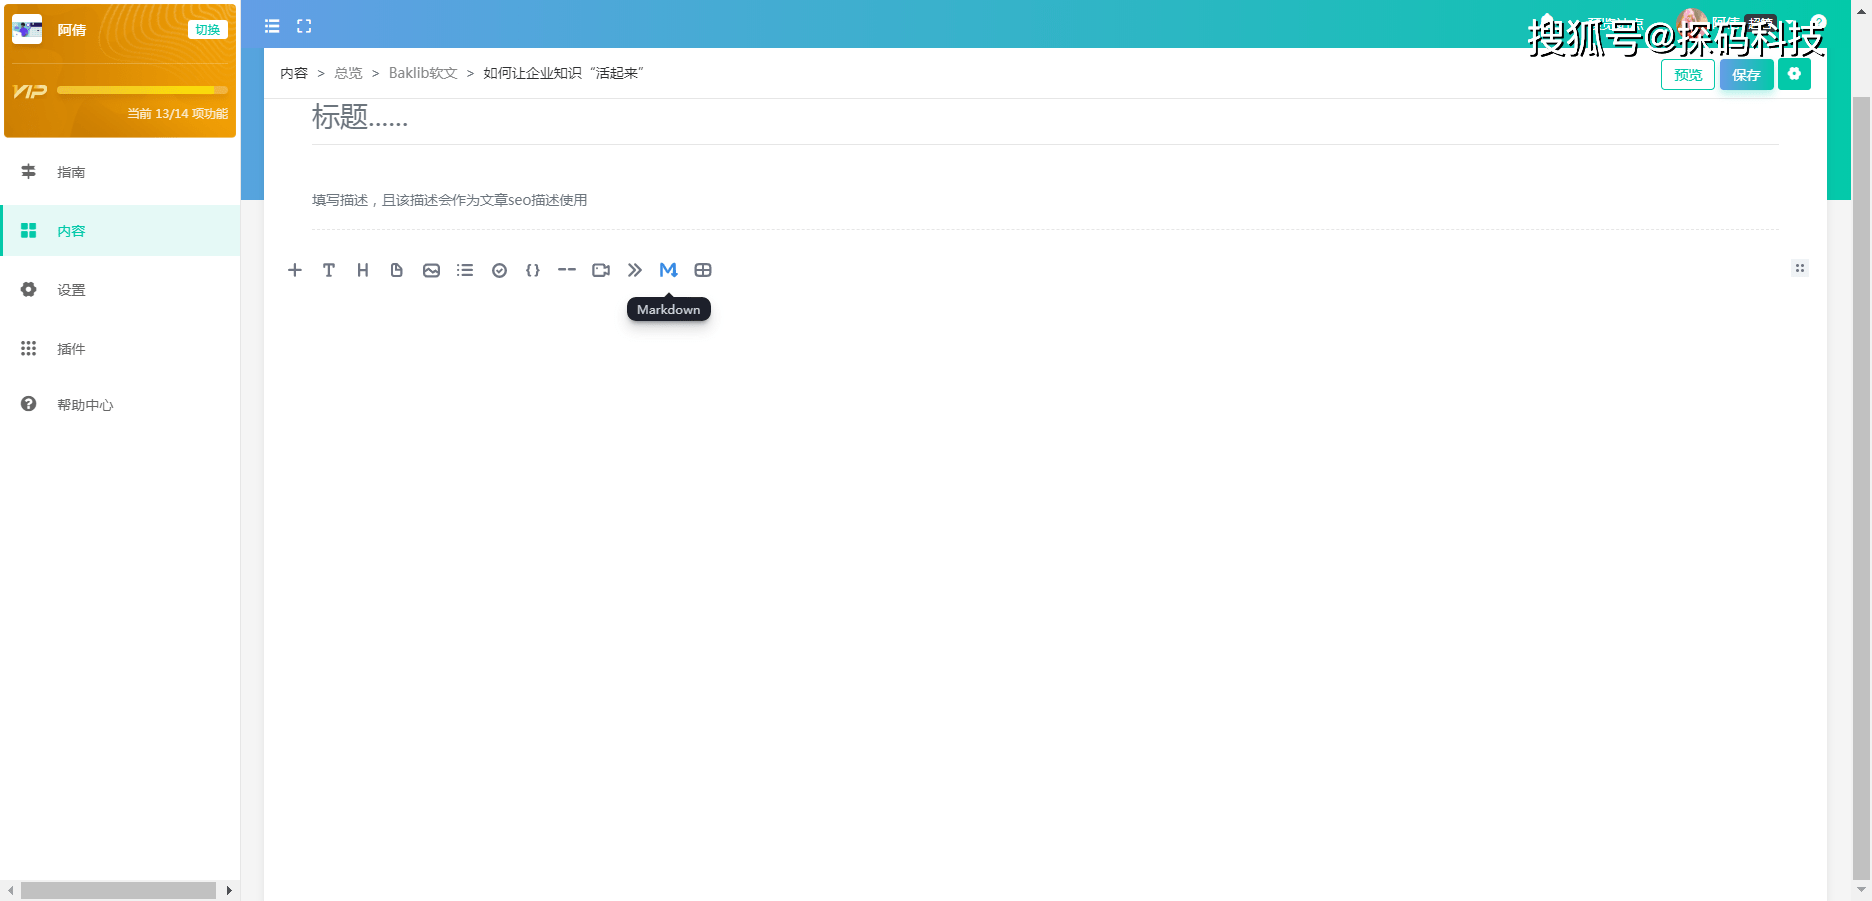Click the 保存 save button
This screenshot has width=1872, height=901.
coord(1747,75)
